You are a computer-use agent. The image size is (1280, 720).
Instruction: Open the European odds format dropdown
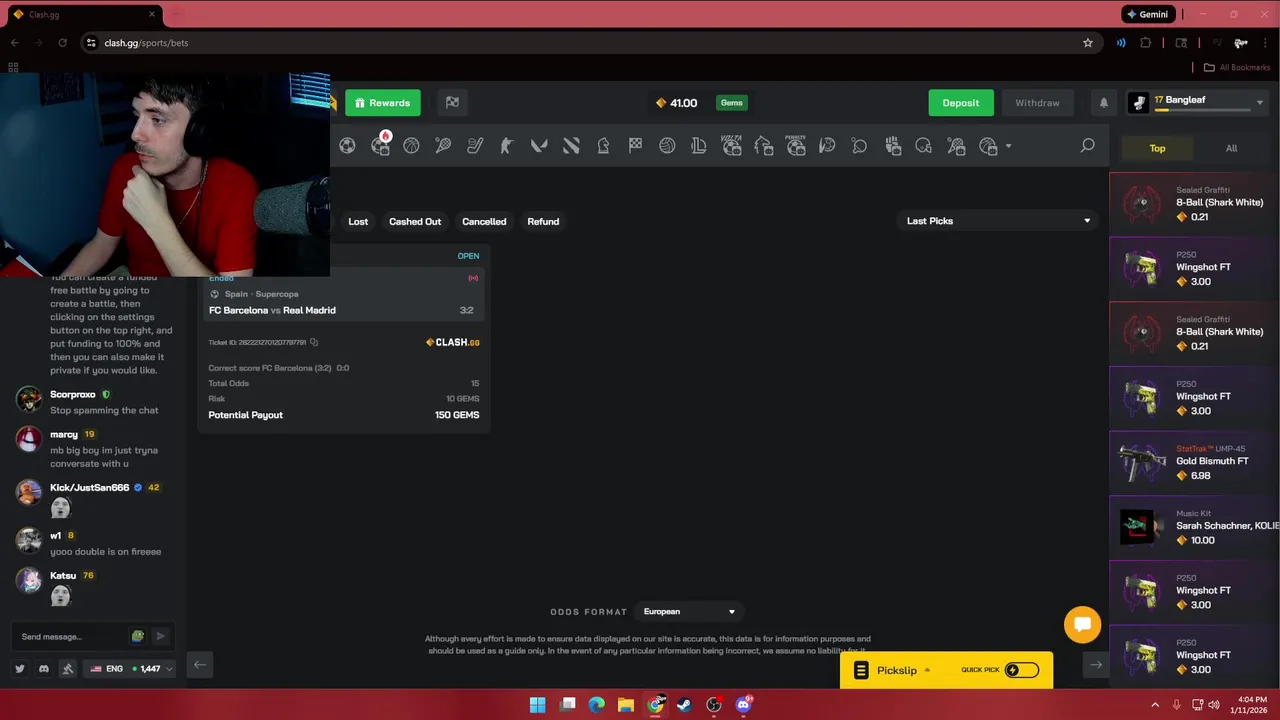click(x=689, y=612)
